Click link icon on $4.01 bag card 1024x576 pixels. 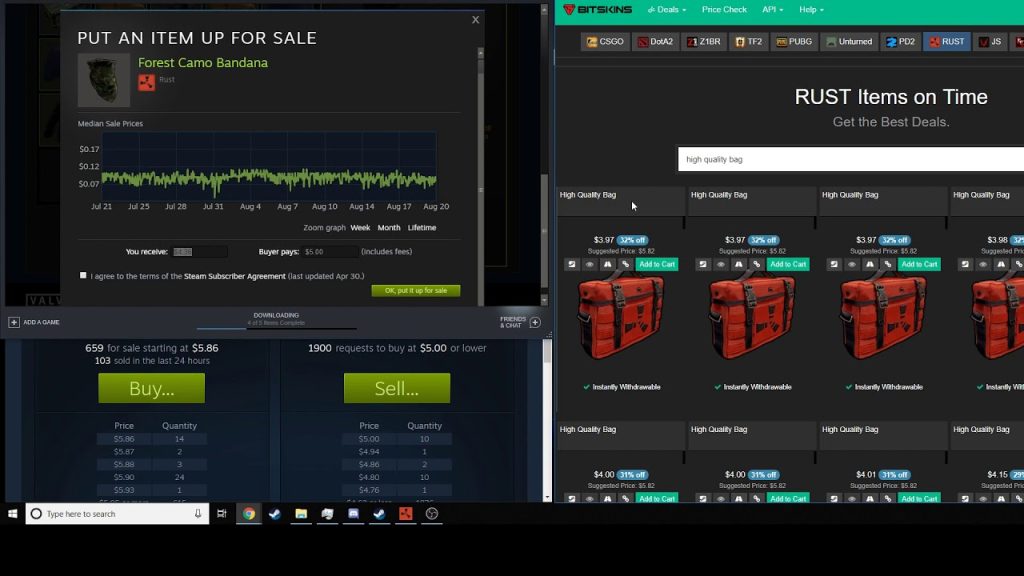pos(888,499)
